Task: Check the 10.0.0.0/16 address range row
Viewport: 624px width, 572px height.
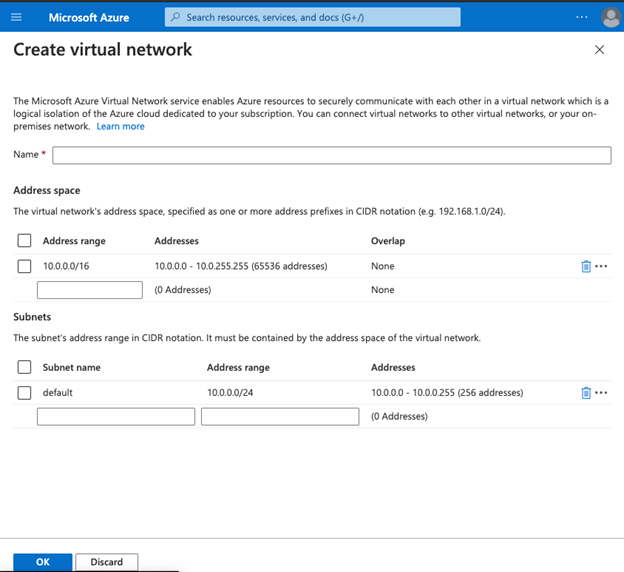Action: 24,266
